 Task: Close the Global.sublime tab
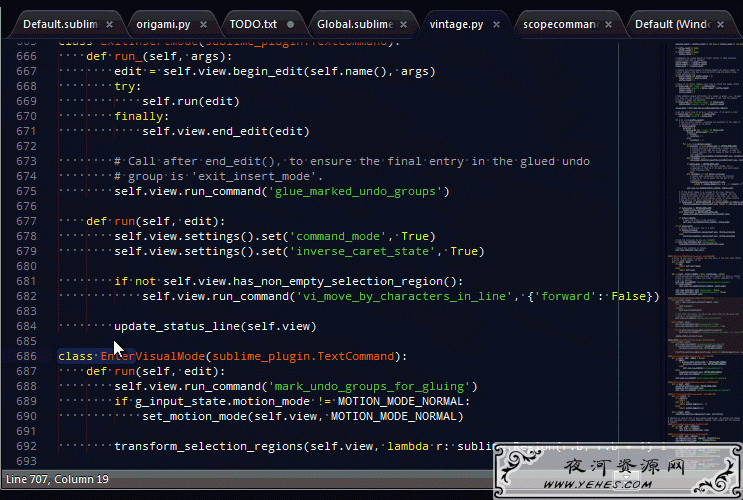tap(403, 24)
